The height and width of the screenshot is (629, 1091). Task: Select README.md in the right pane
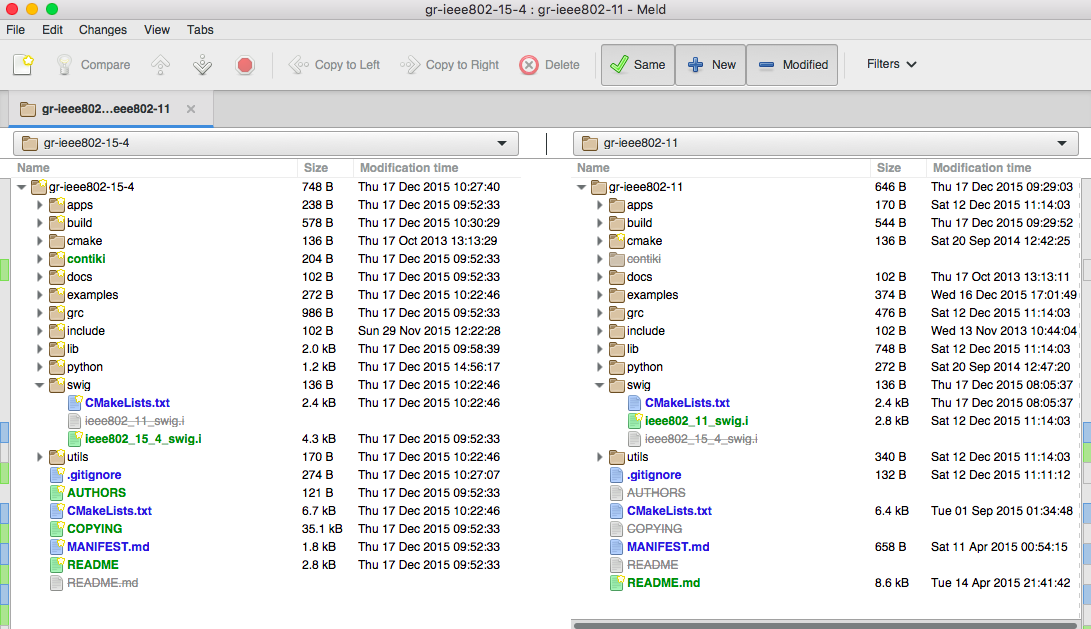pyautogui.click(x=663, y=583)
